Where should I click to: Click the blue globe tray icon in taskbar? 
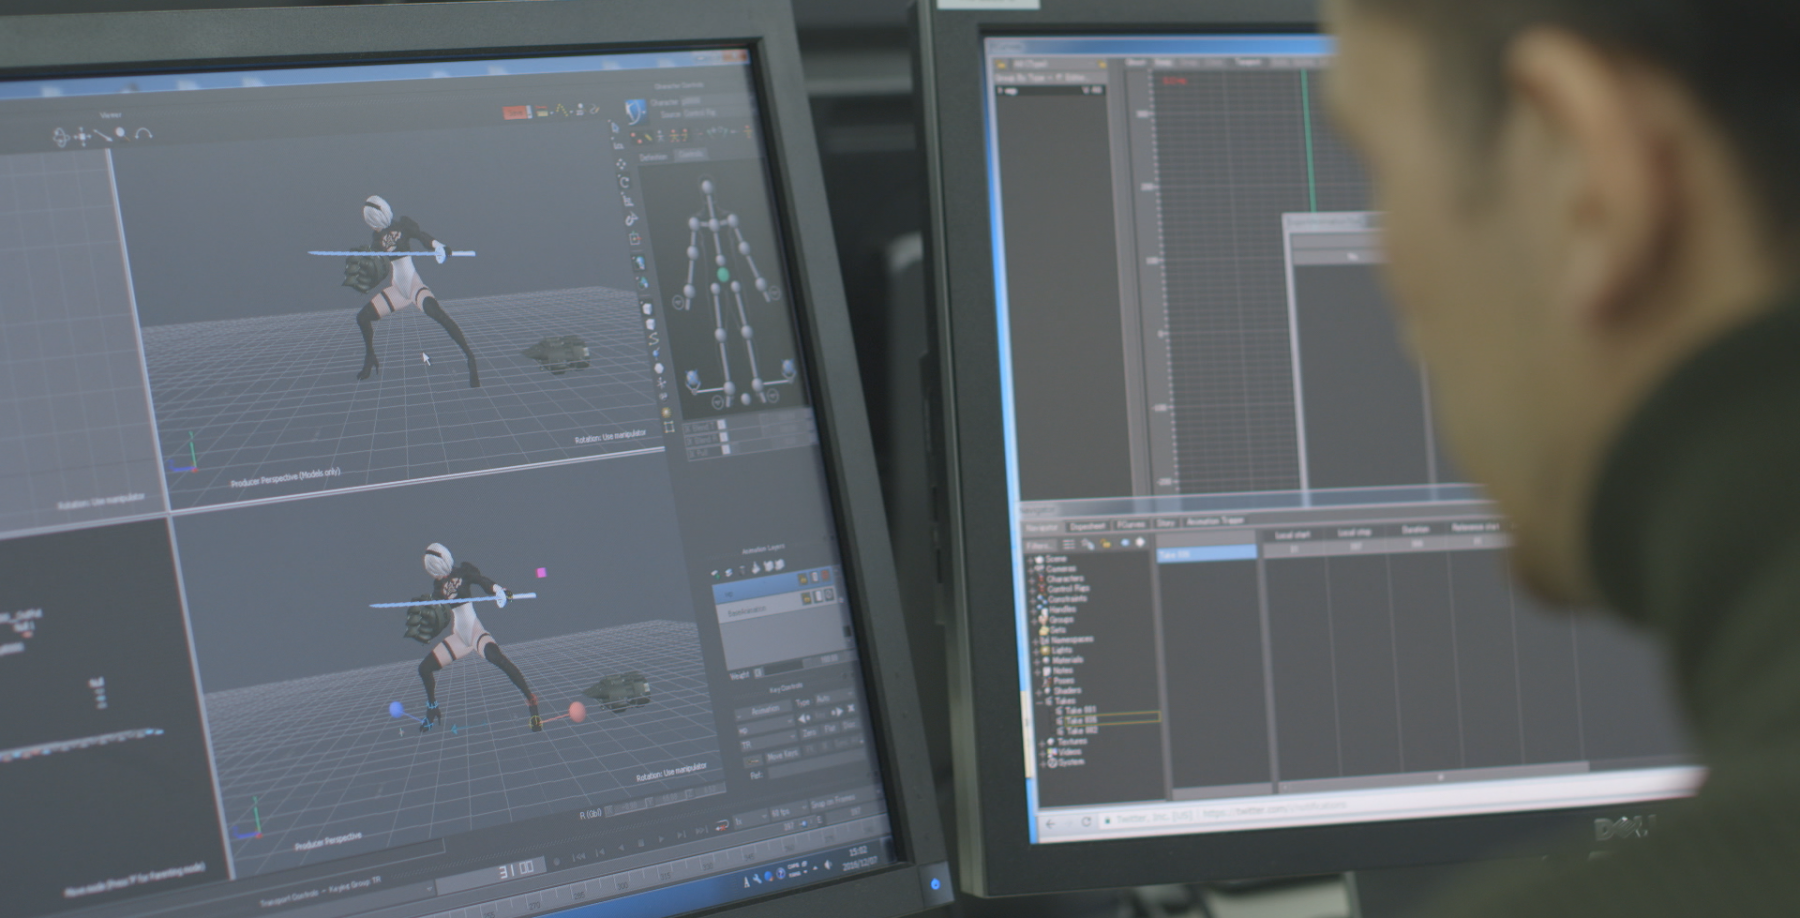click(x=769, y=876)
